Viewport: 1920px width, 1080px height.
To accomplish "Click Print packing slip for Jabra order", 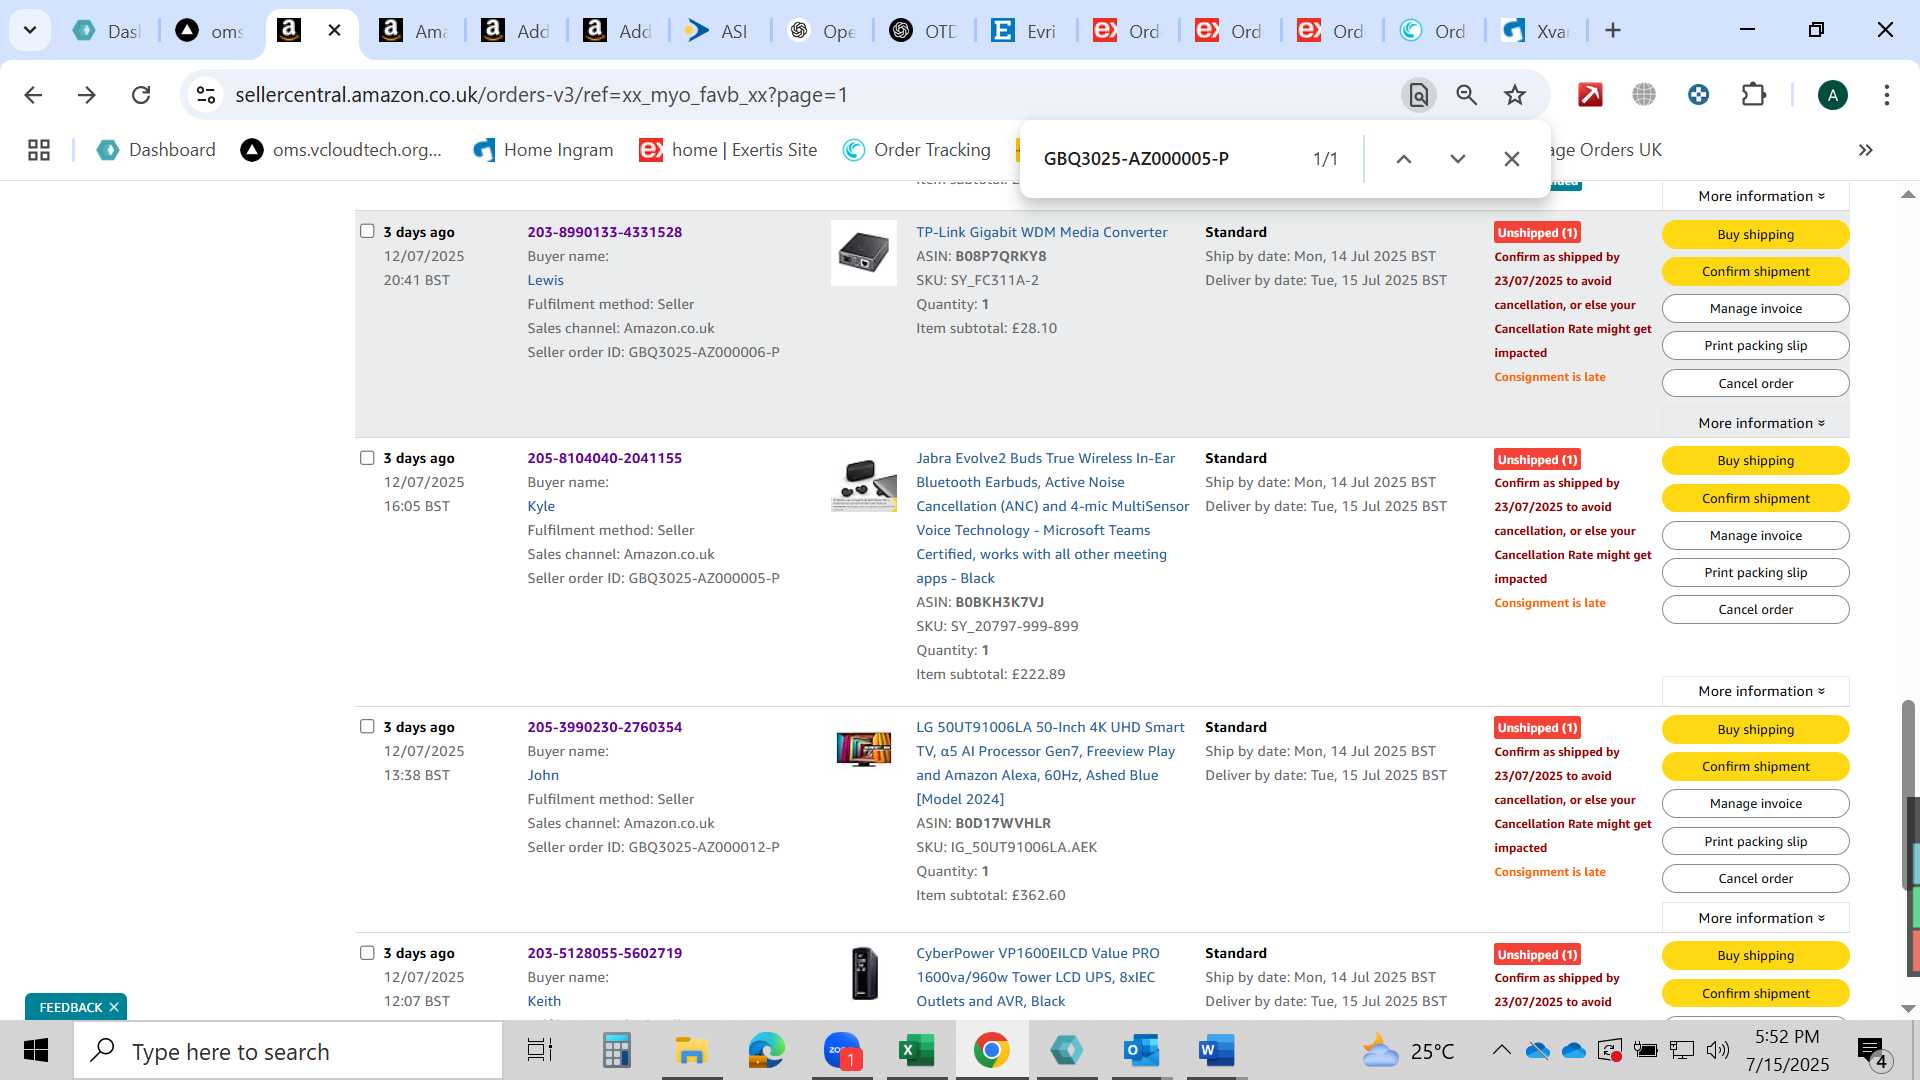I will click(x=1755, y=572).
